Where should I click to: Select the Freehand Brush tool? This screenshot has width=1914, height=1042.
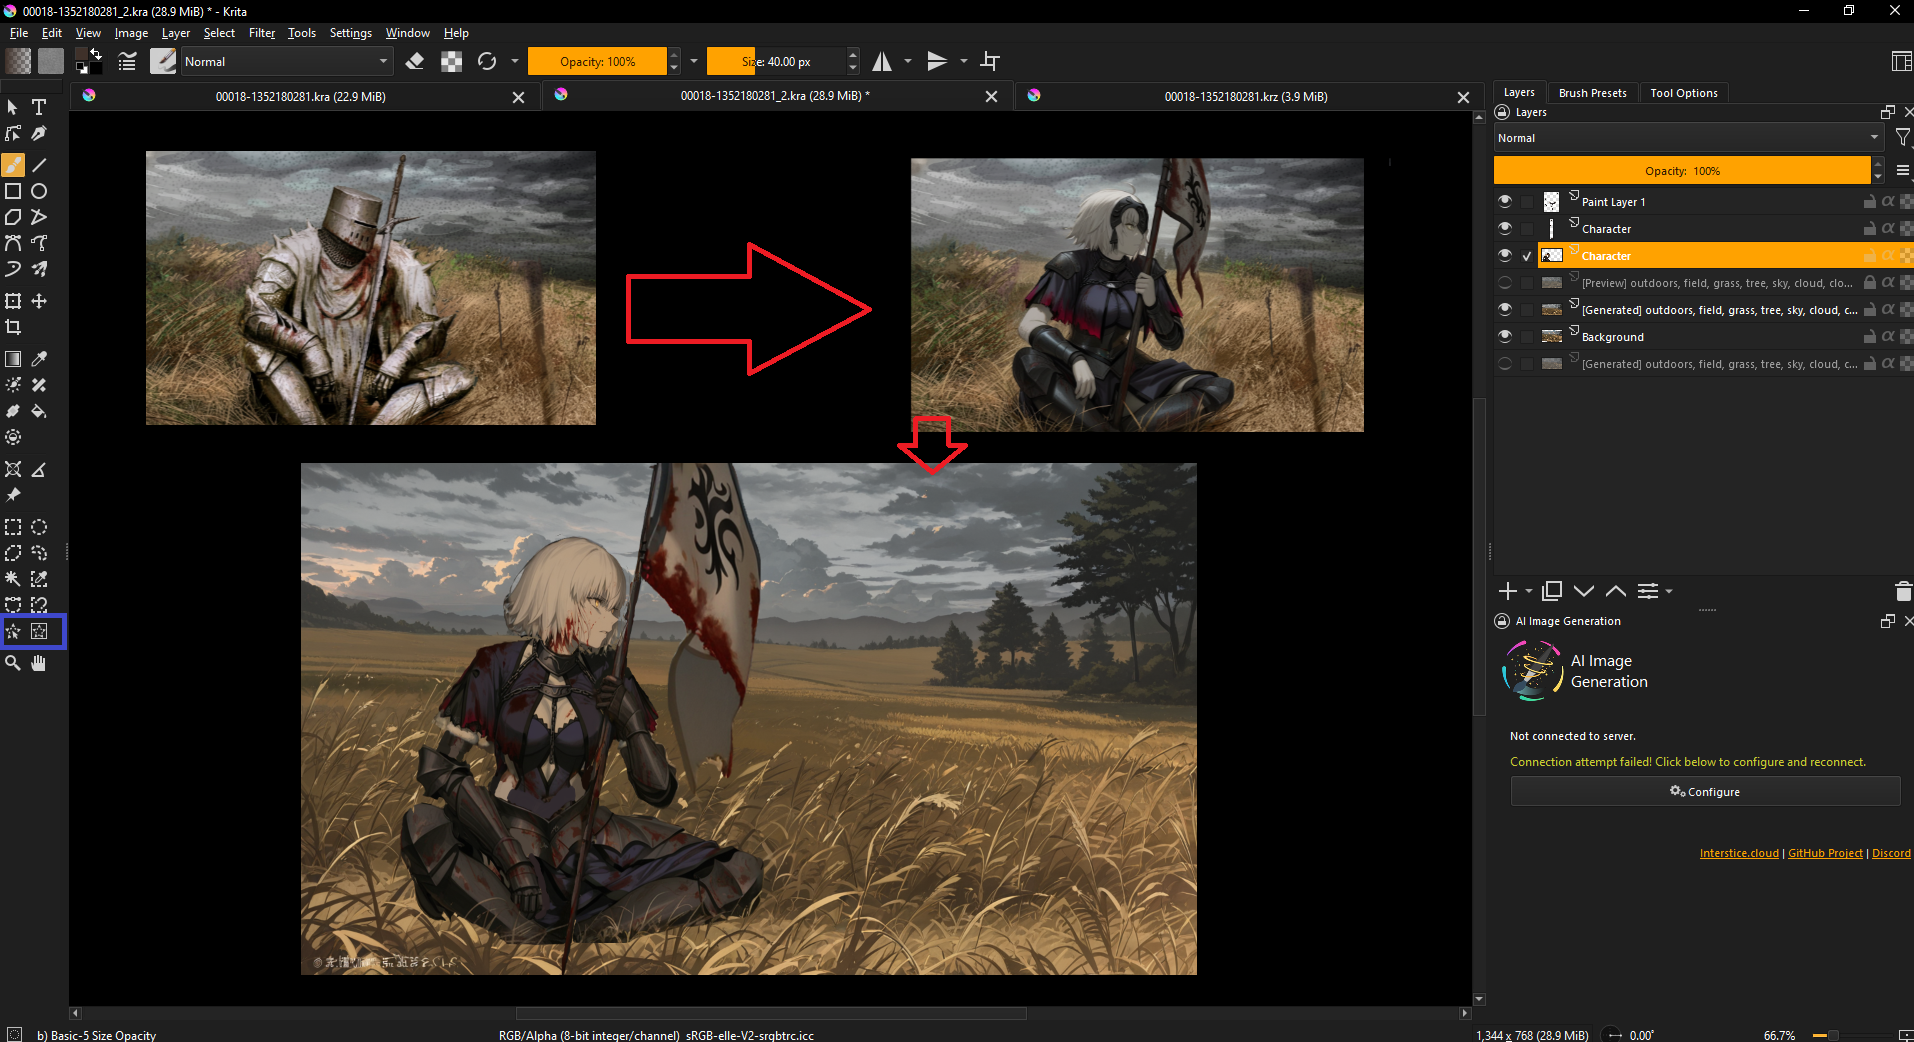coord(13,165)
